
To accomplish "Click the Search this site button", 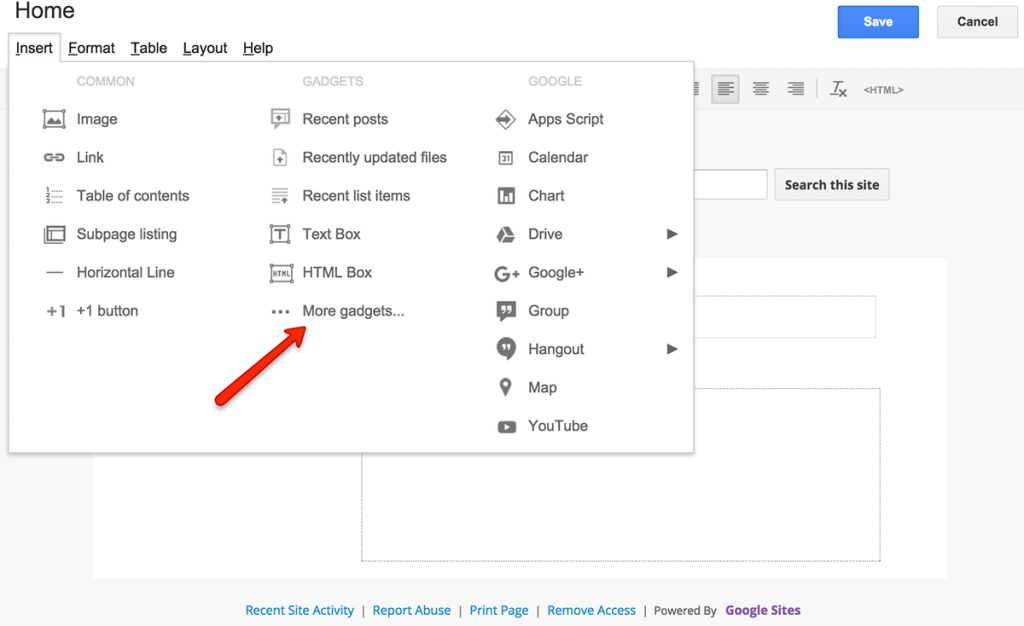I will (x=831, y=185).
